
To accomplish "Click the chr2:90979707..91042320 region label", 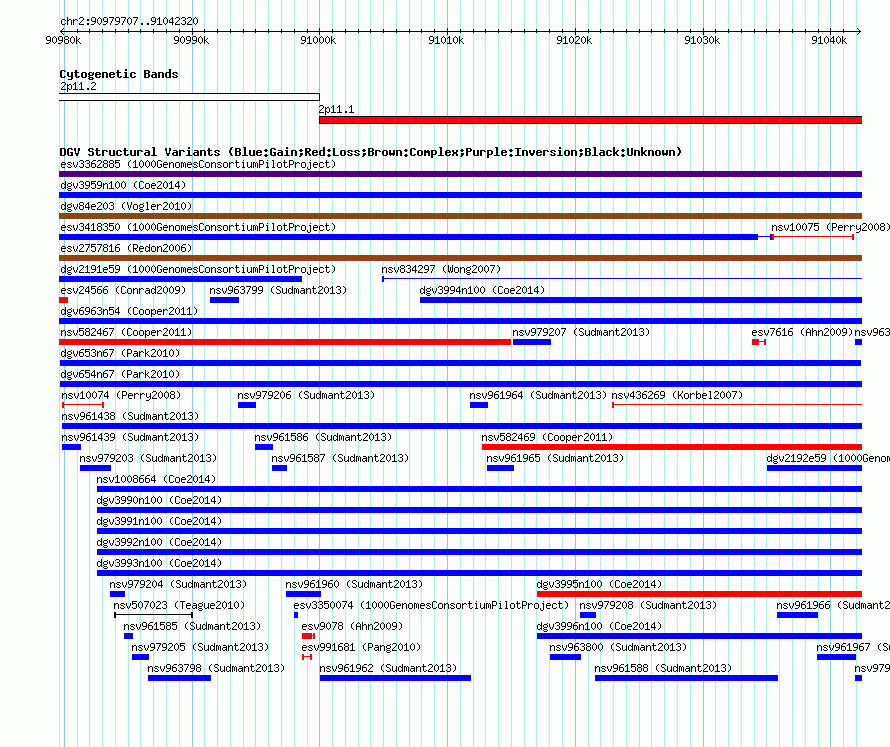I will tap(129, 21).
